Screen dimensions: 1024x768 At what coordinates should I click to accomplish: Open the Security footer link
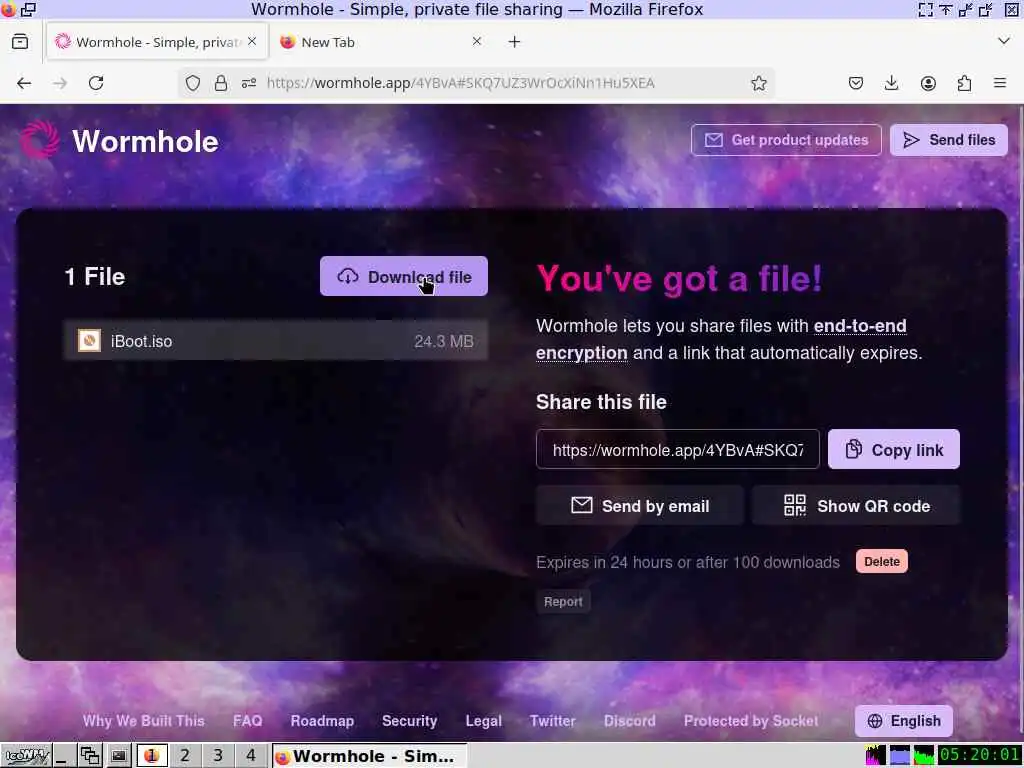pyautogui.click(x=409, y=720)
